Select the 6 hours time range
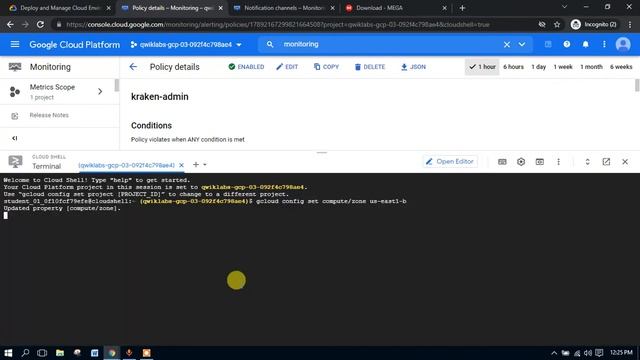640x360 pixels. (513, 67)
